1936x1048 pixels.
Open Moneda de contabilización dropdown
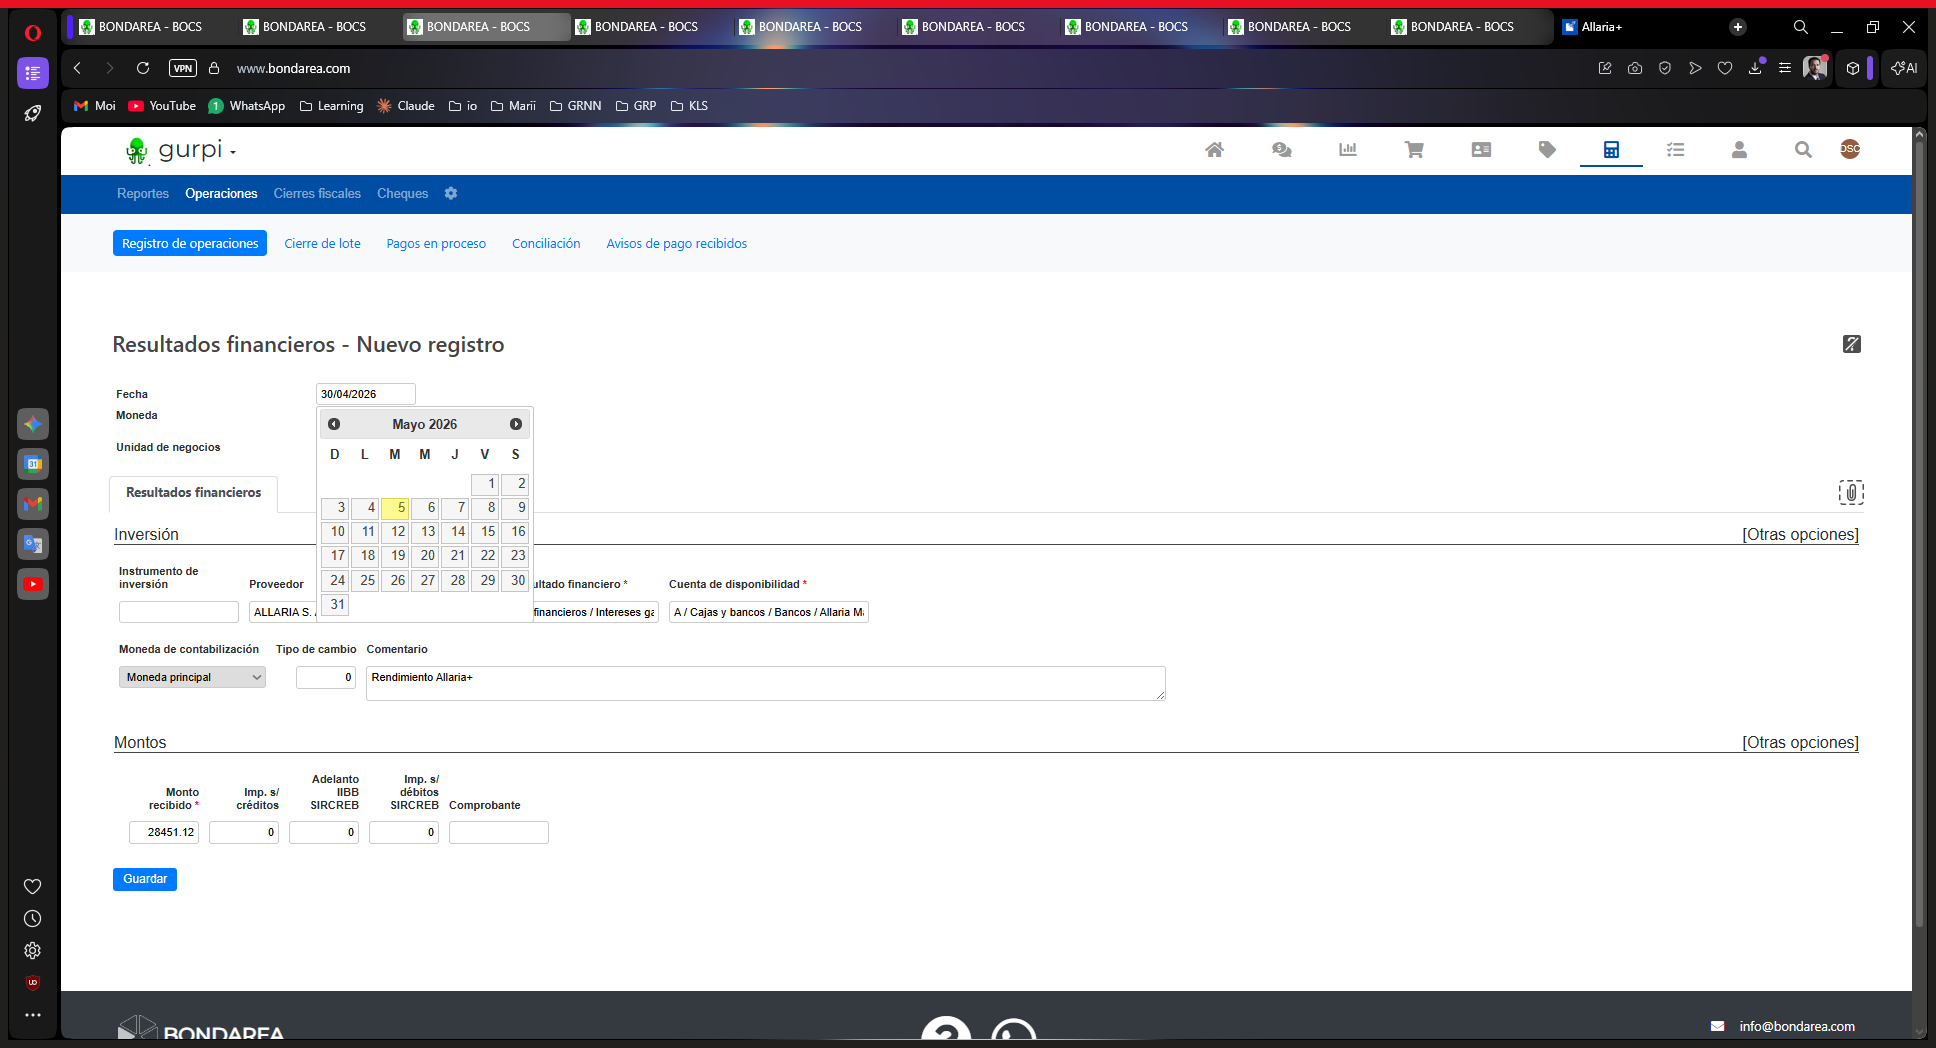click(x=192, y=677)
